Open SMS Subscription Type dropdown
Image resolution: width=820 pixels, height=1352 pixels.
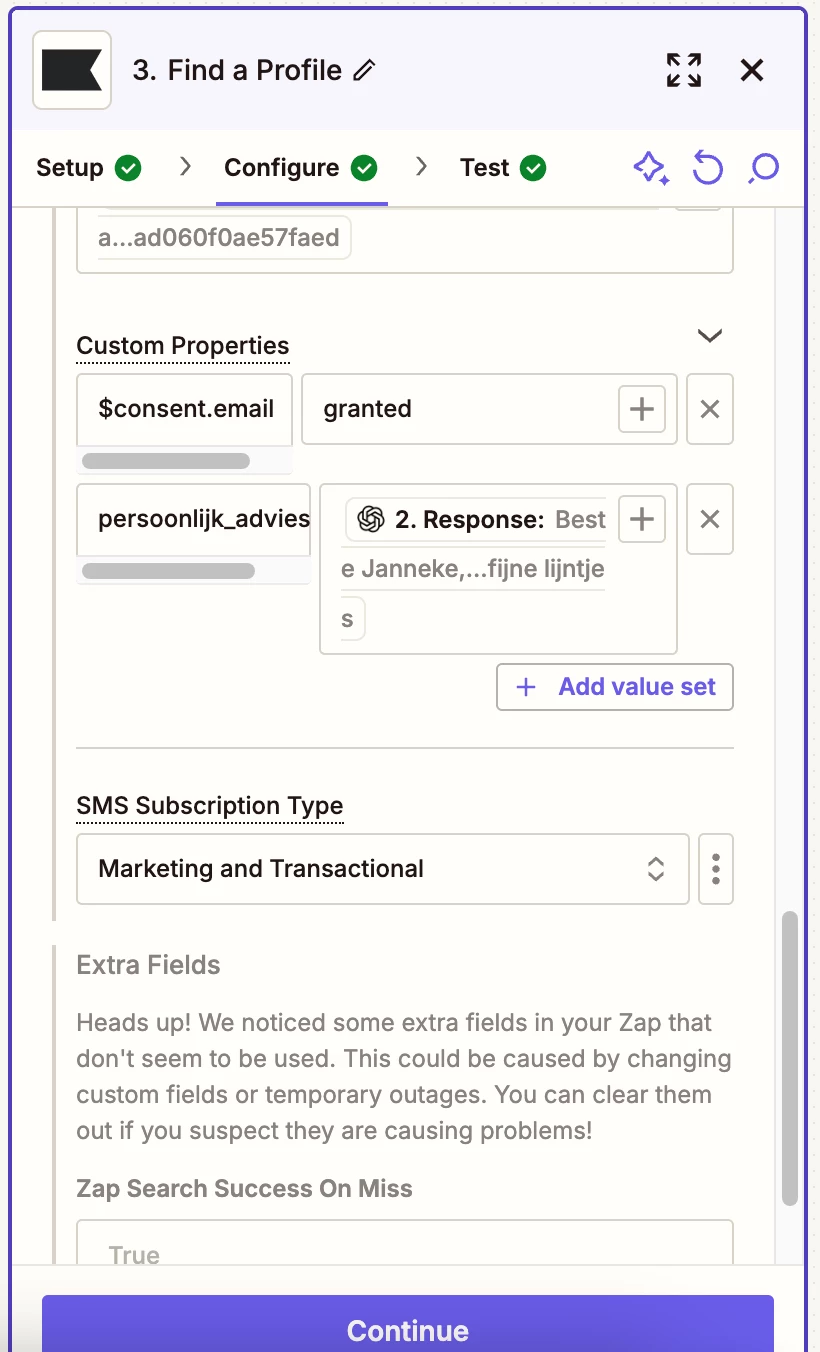click(x=383, y=869)
